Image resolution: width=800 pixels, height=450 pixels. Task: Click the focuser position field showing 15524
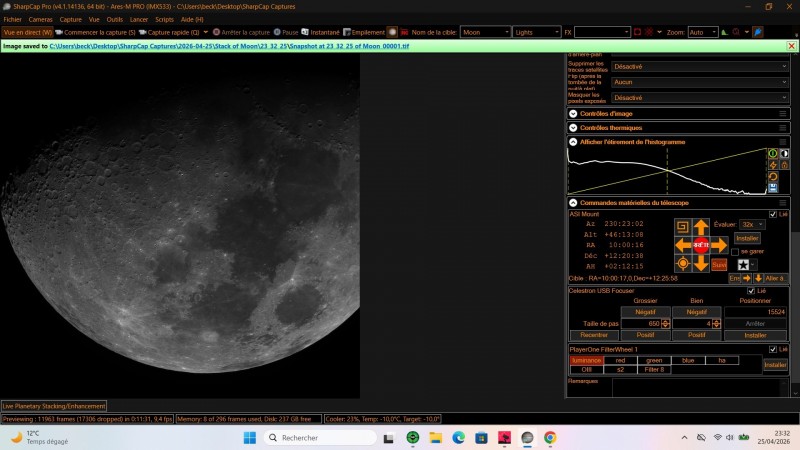755,312
